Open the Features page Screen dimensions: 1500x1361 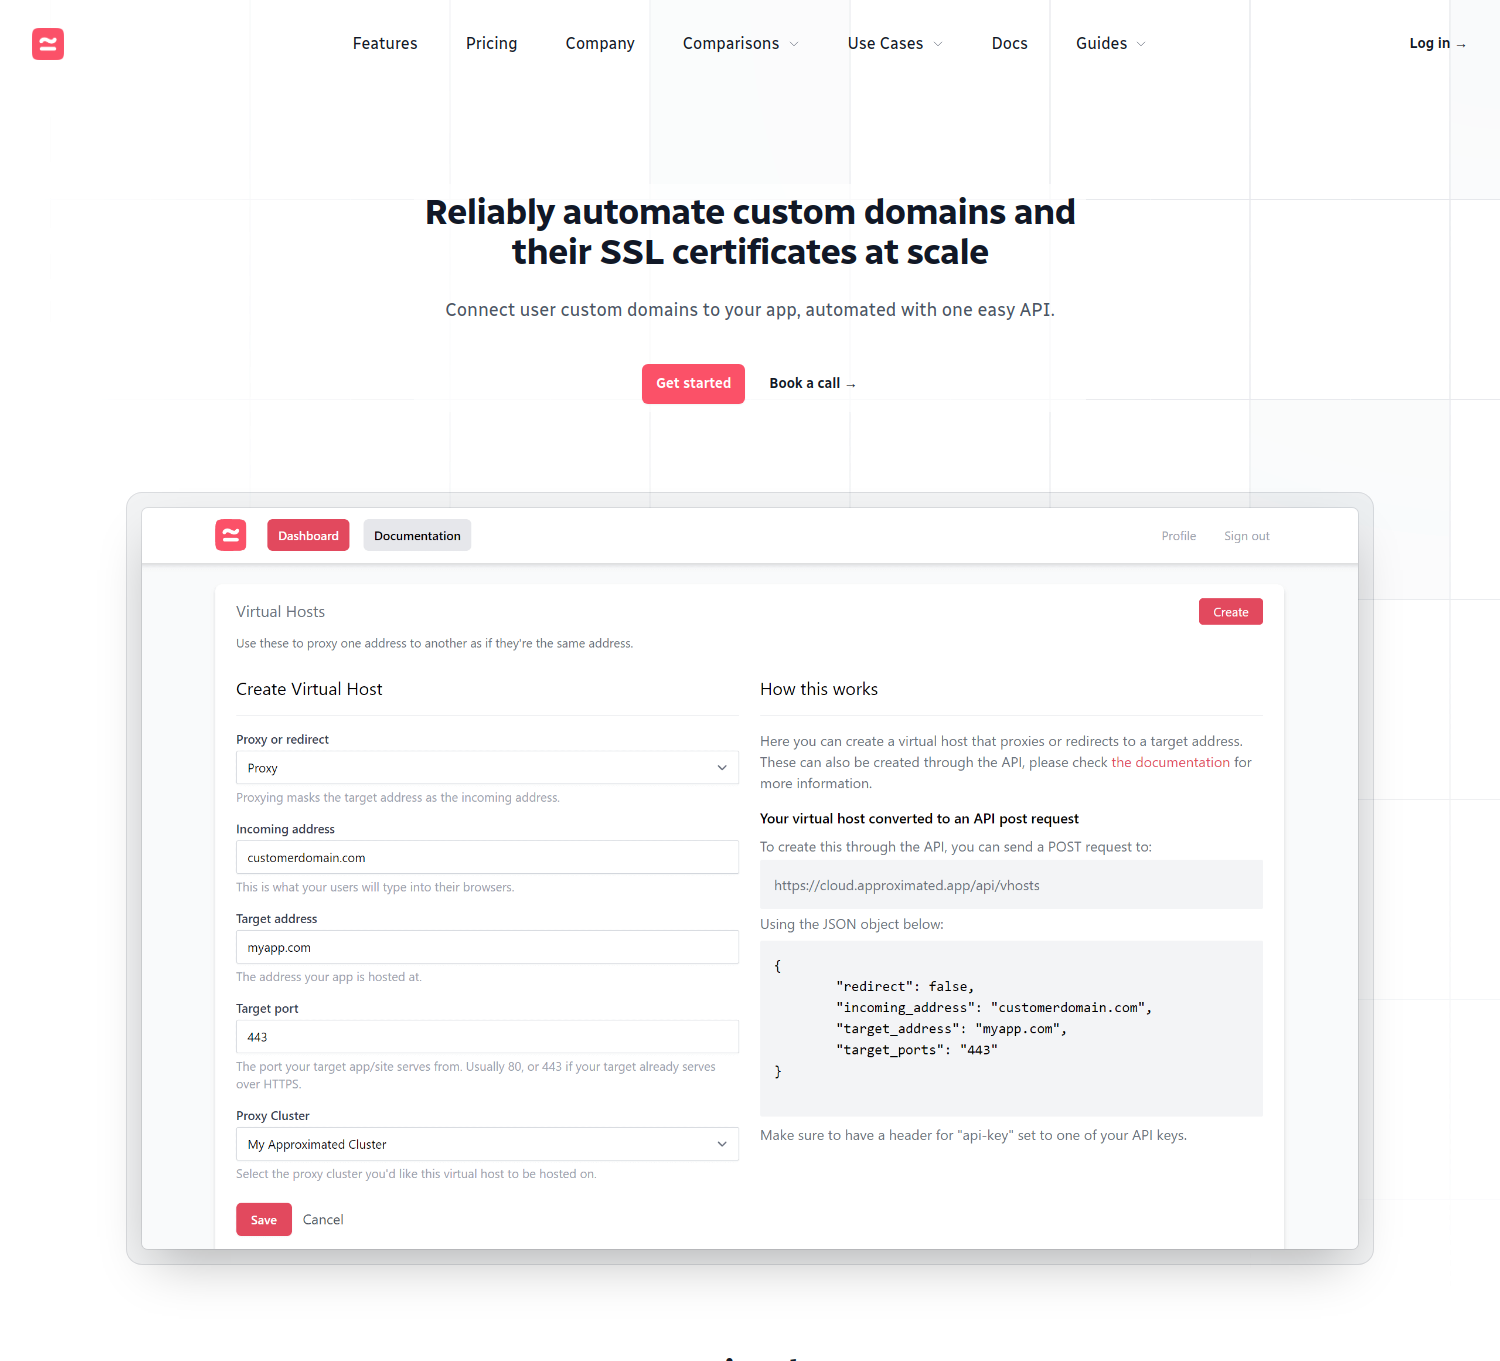pyautogui.click(x=385, y=43)
